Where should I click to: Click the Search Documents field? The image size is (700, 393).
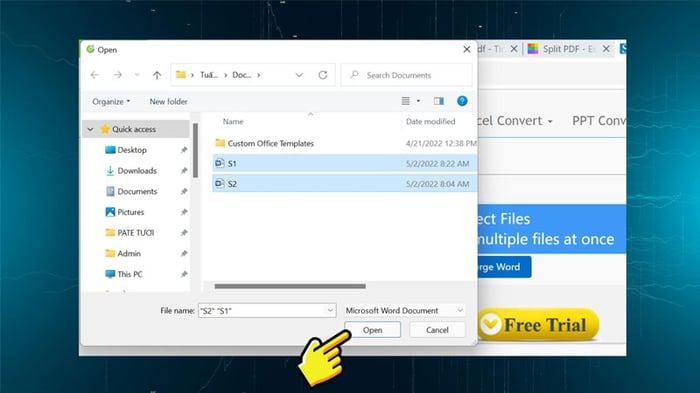tap(406, 75)
